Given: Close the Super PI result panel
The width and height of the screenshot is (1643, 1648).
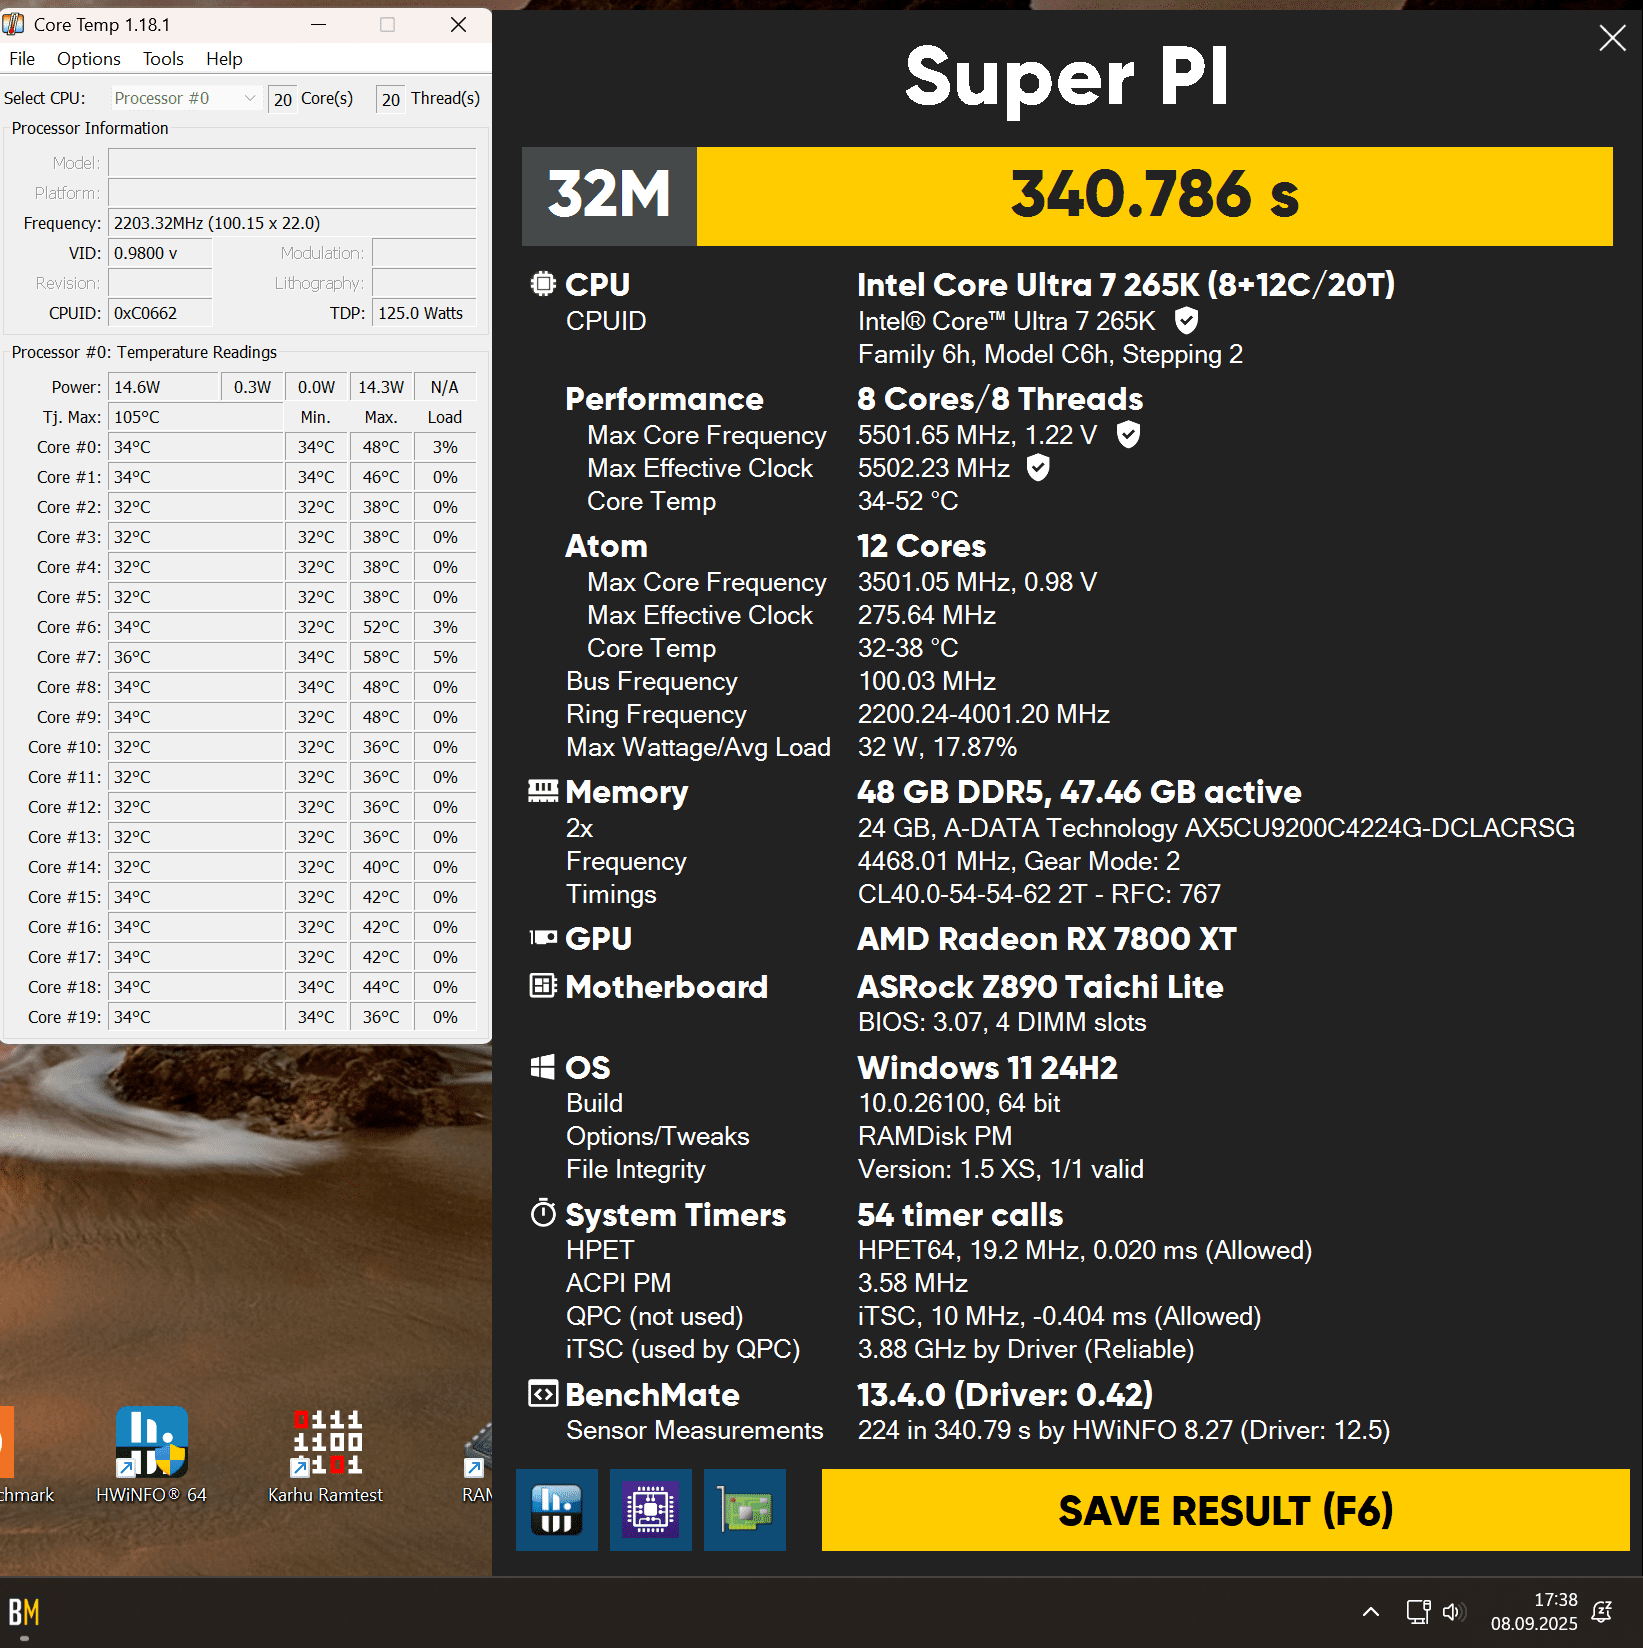Looking at the screenshot, I should point(1612,38).
